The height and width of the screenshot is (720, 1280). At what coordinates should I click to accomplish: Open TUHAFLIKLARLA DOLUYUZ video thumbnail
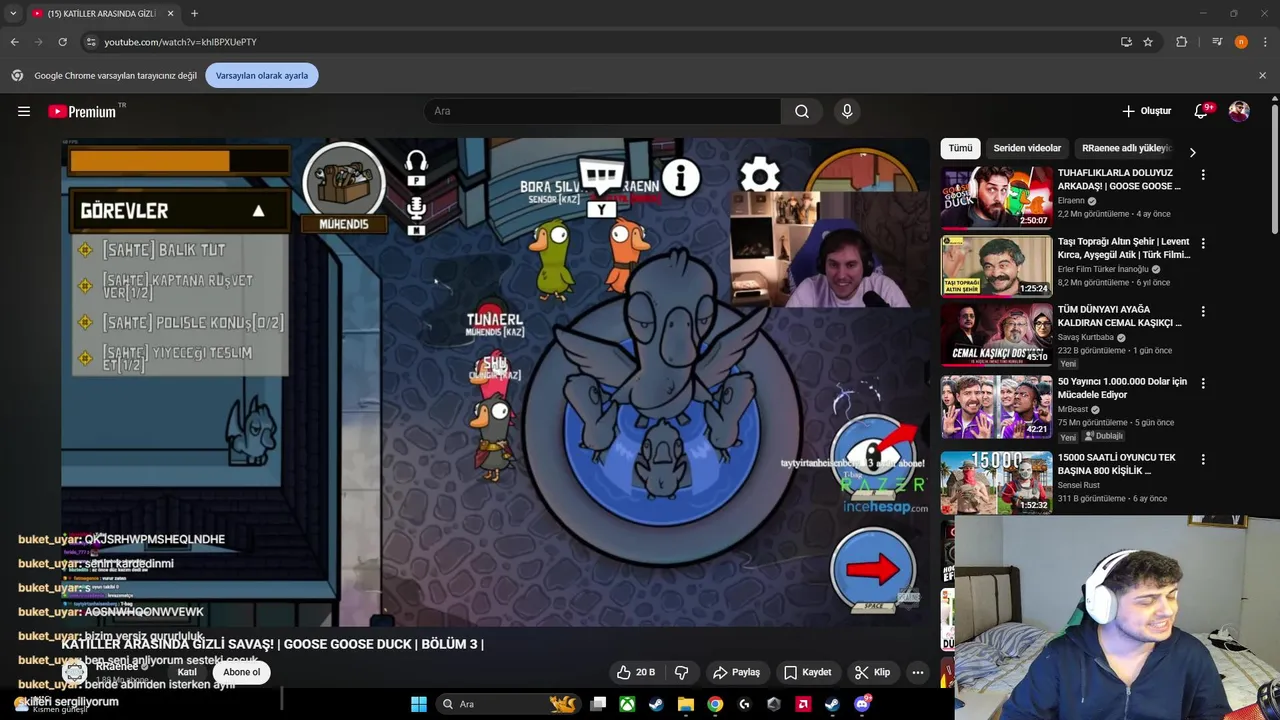coord(996,197)
